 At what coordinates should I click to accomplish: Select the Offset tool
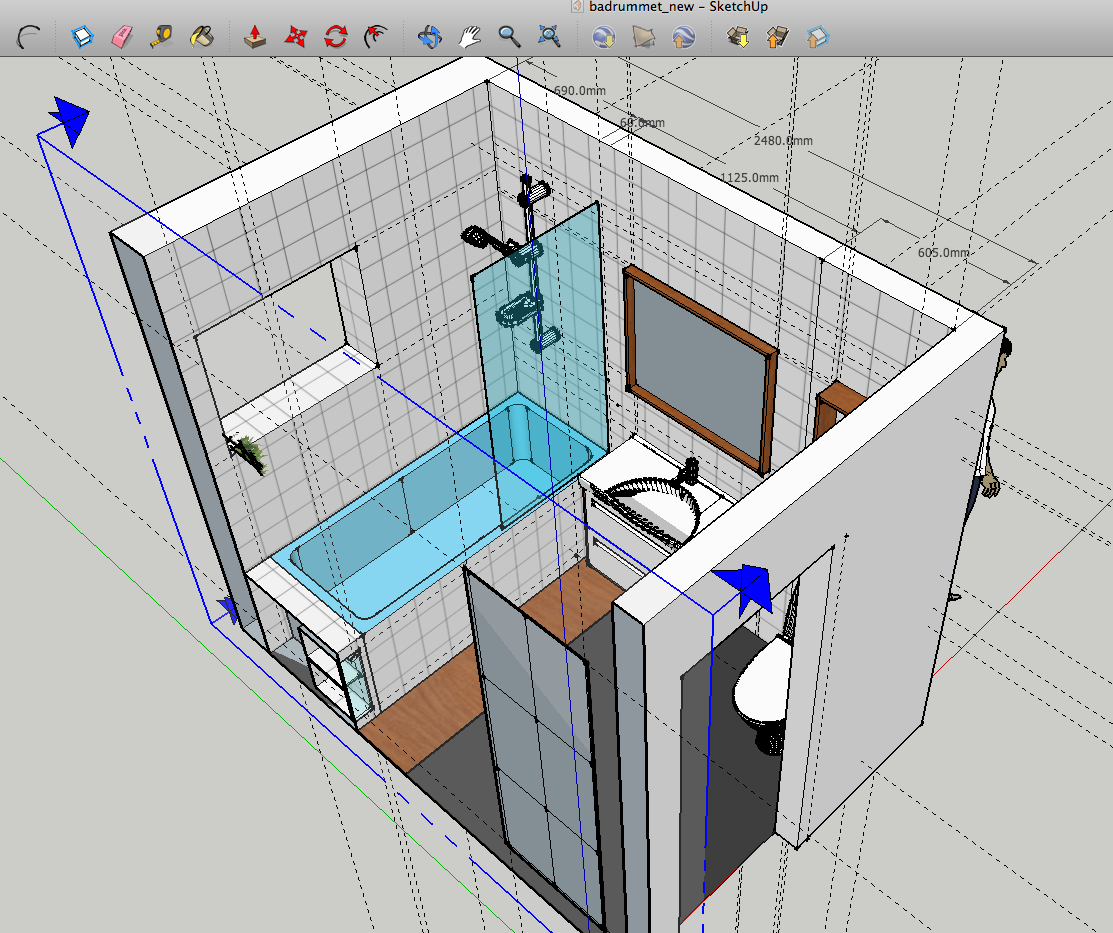[x=376, y=37]
